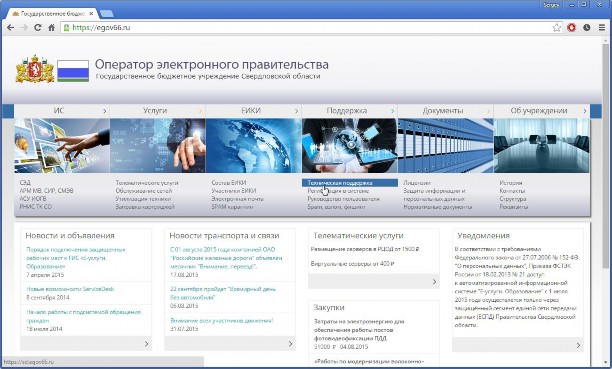Click the Услуги finger-touch image
612x369 pixels.
click(x=158, y=146)
